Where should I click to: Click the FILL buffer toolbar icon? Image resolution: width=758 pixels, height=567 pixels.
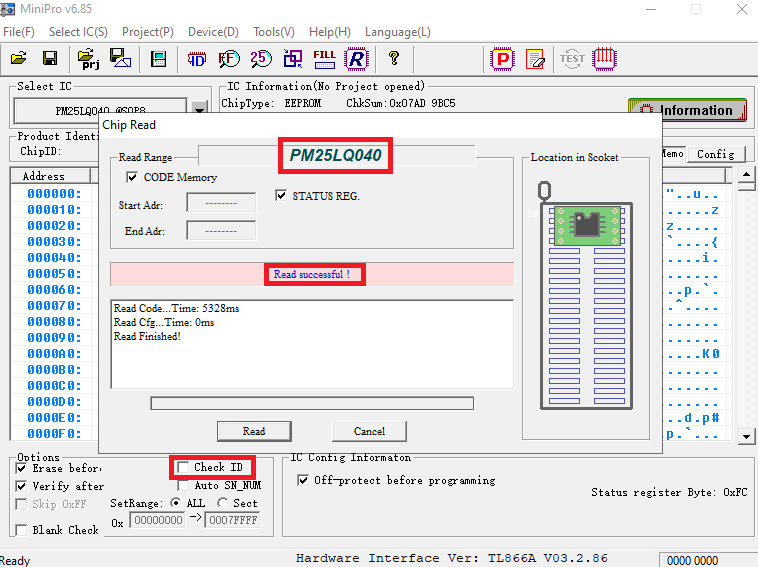324,59
